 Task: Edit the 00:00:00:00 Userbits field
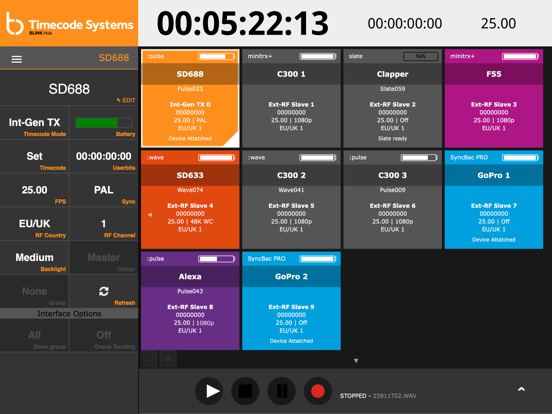pos(104,156)
